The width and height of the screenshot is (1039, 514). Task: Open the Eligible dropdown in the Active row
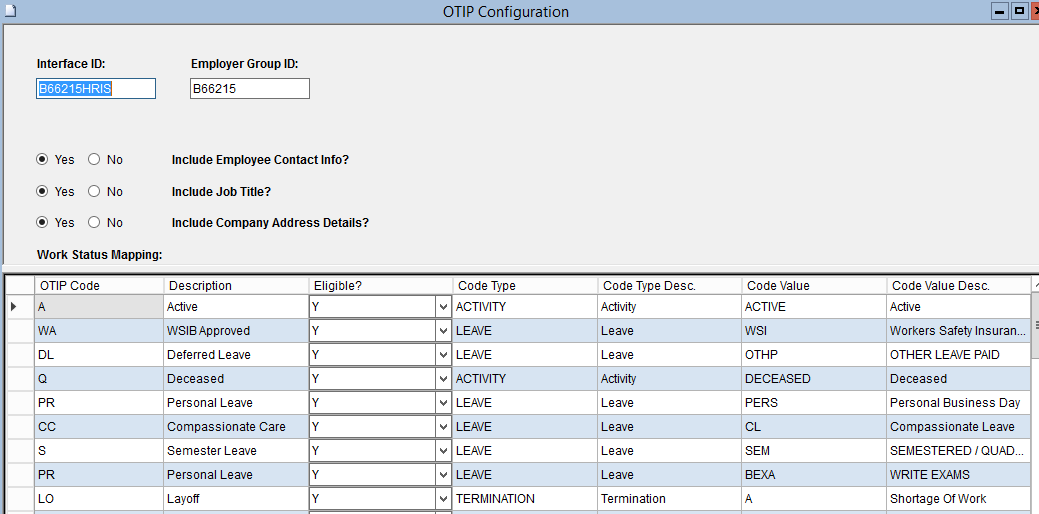(443, 307)
